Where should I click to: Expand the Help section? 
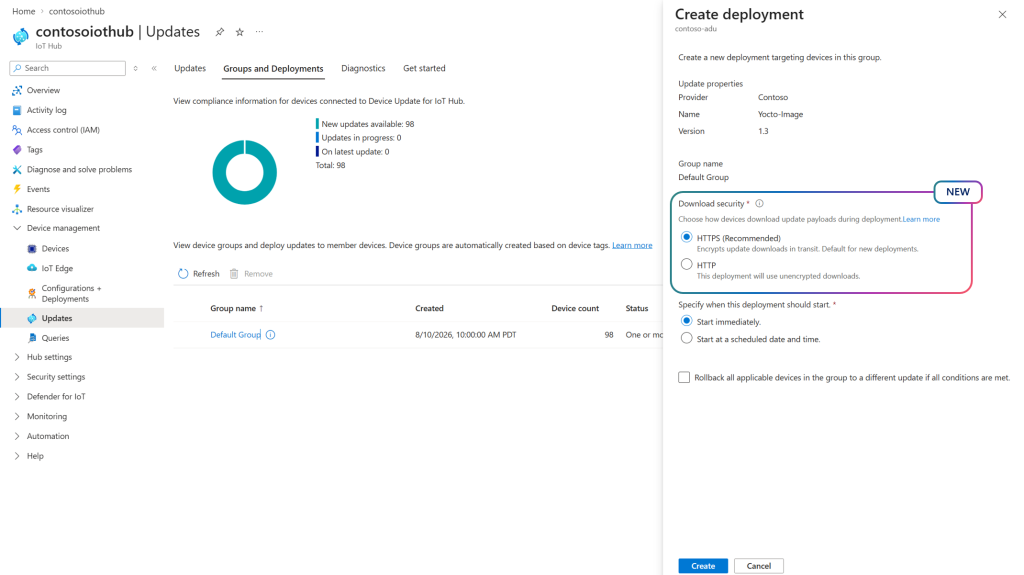pos(17,456)
